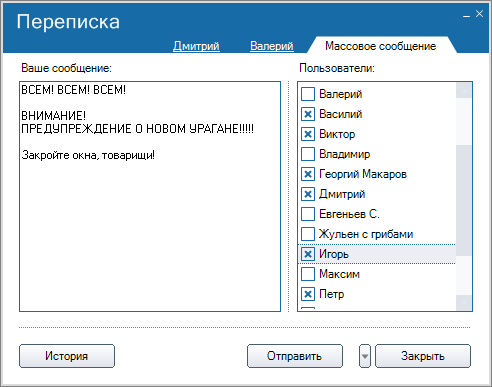Screen dimensions: 492x387
Task: Check the Жульен с грибами checkbox
Action: pos(308,234)
